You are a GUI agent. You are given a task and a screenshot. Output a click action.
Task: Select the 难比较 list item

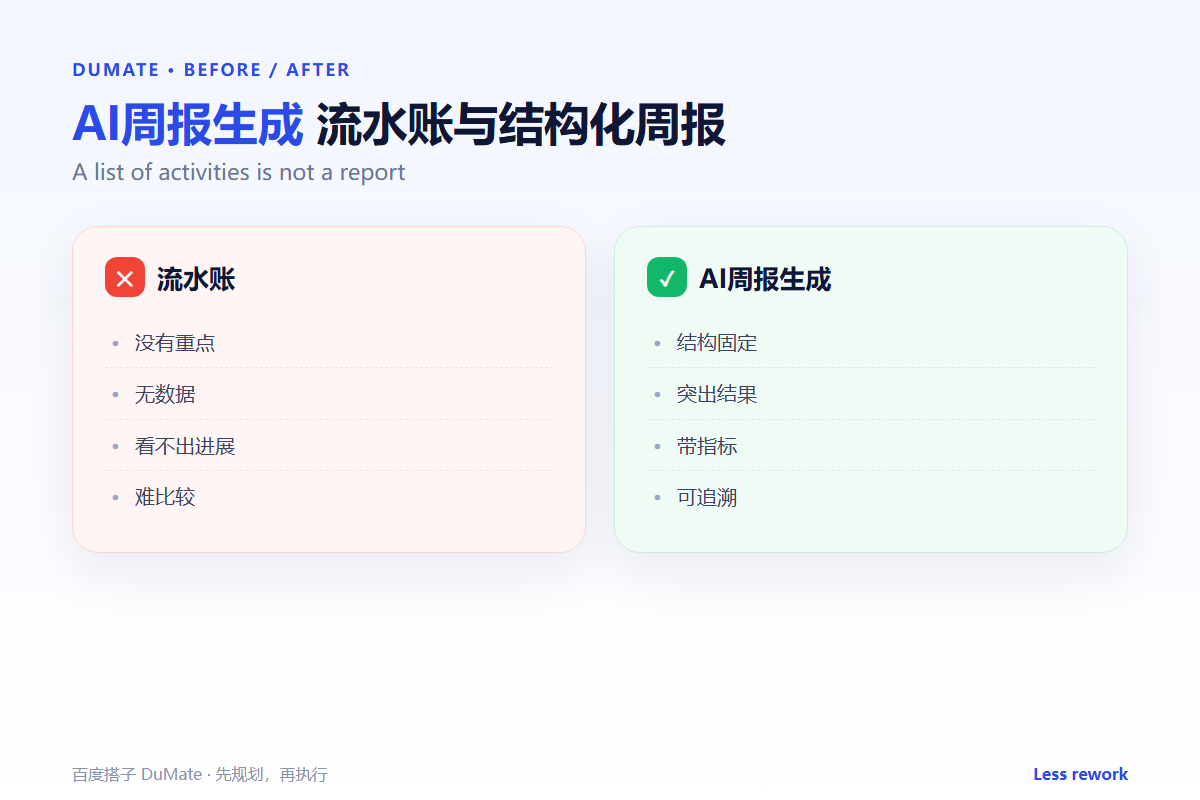[x=329, y=497]
